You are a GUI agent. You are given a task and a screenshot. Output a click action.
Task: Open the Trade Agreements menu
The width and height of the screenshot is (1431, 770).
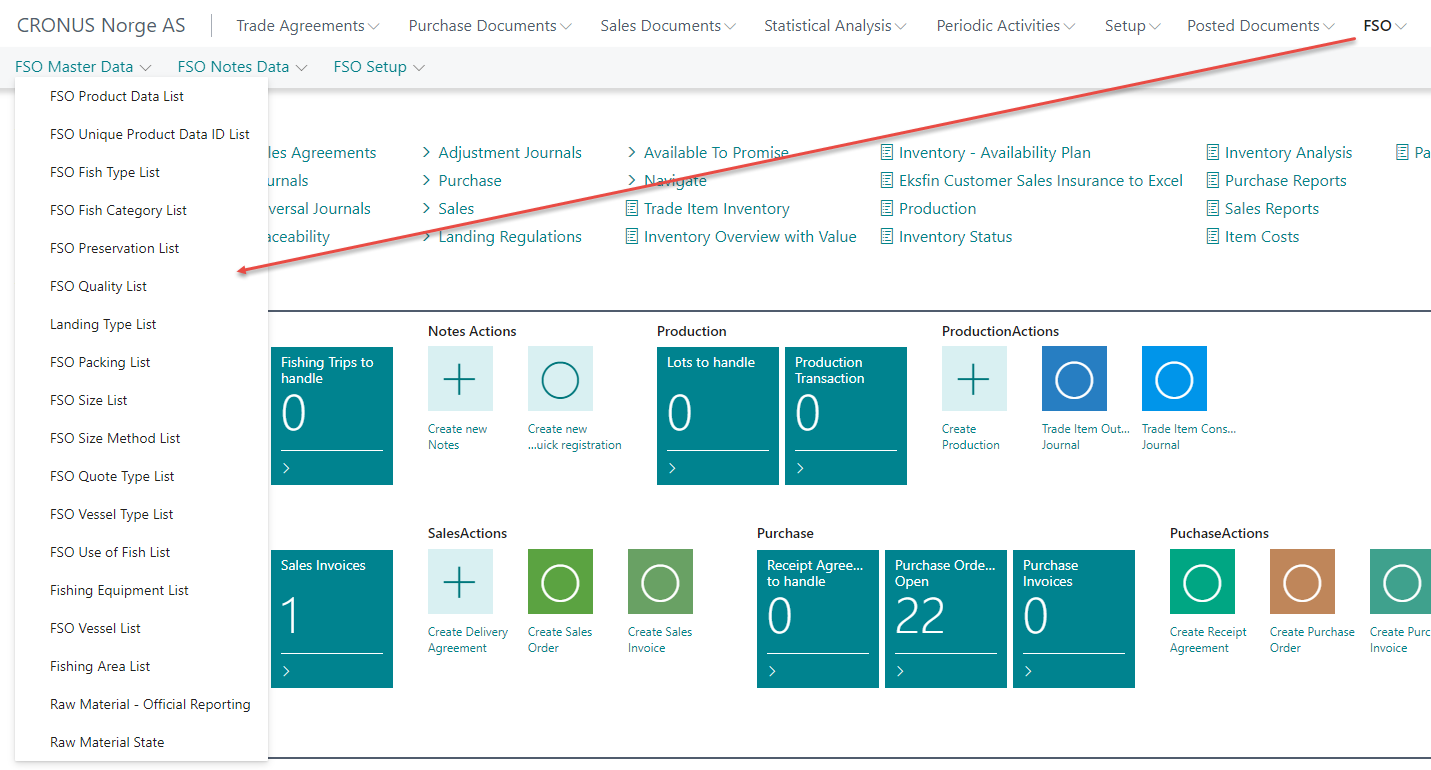(x=307, y=26)
